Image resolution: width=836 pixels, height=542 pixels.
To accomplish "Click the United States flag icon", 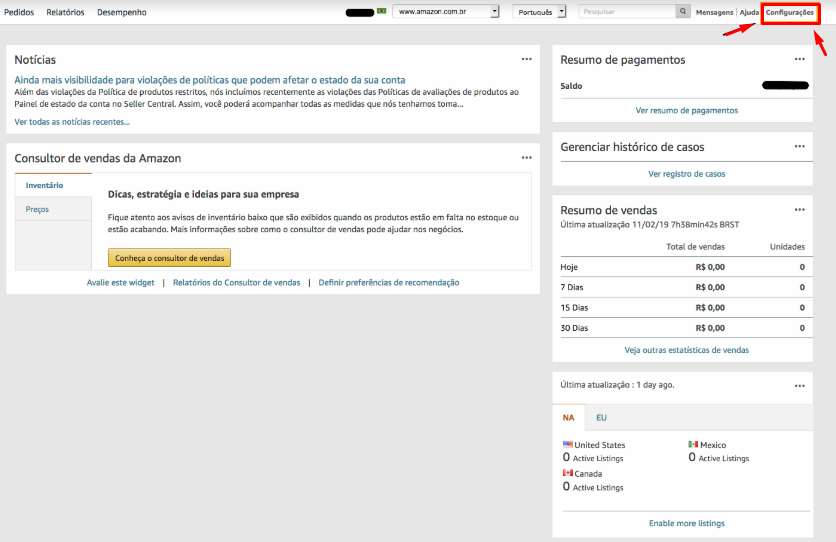I will click(568, 444).
